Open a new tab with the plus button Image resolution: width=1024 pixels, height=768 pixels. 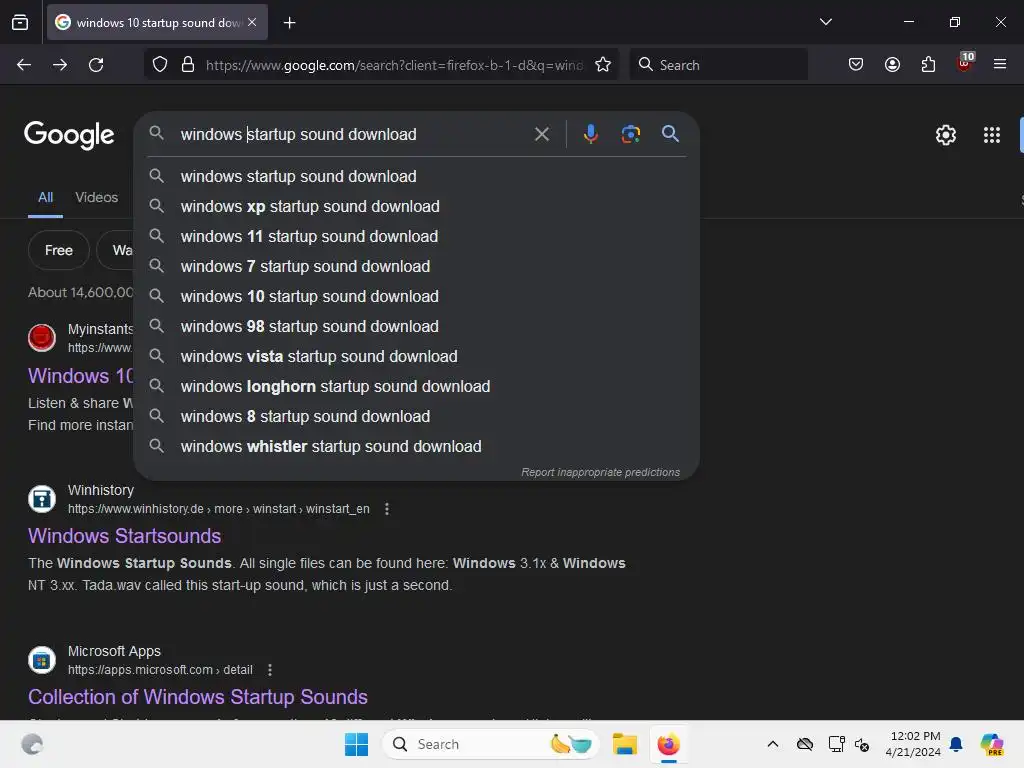[x=289, y=23]
